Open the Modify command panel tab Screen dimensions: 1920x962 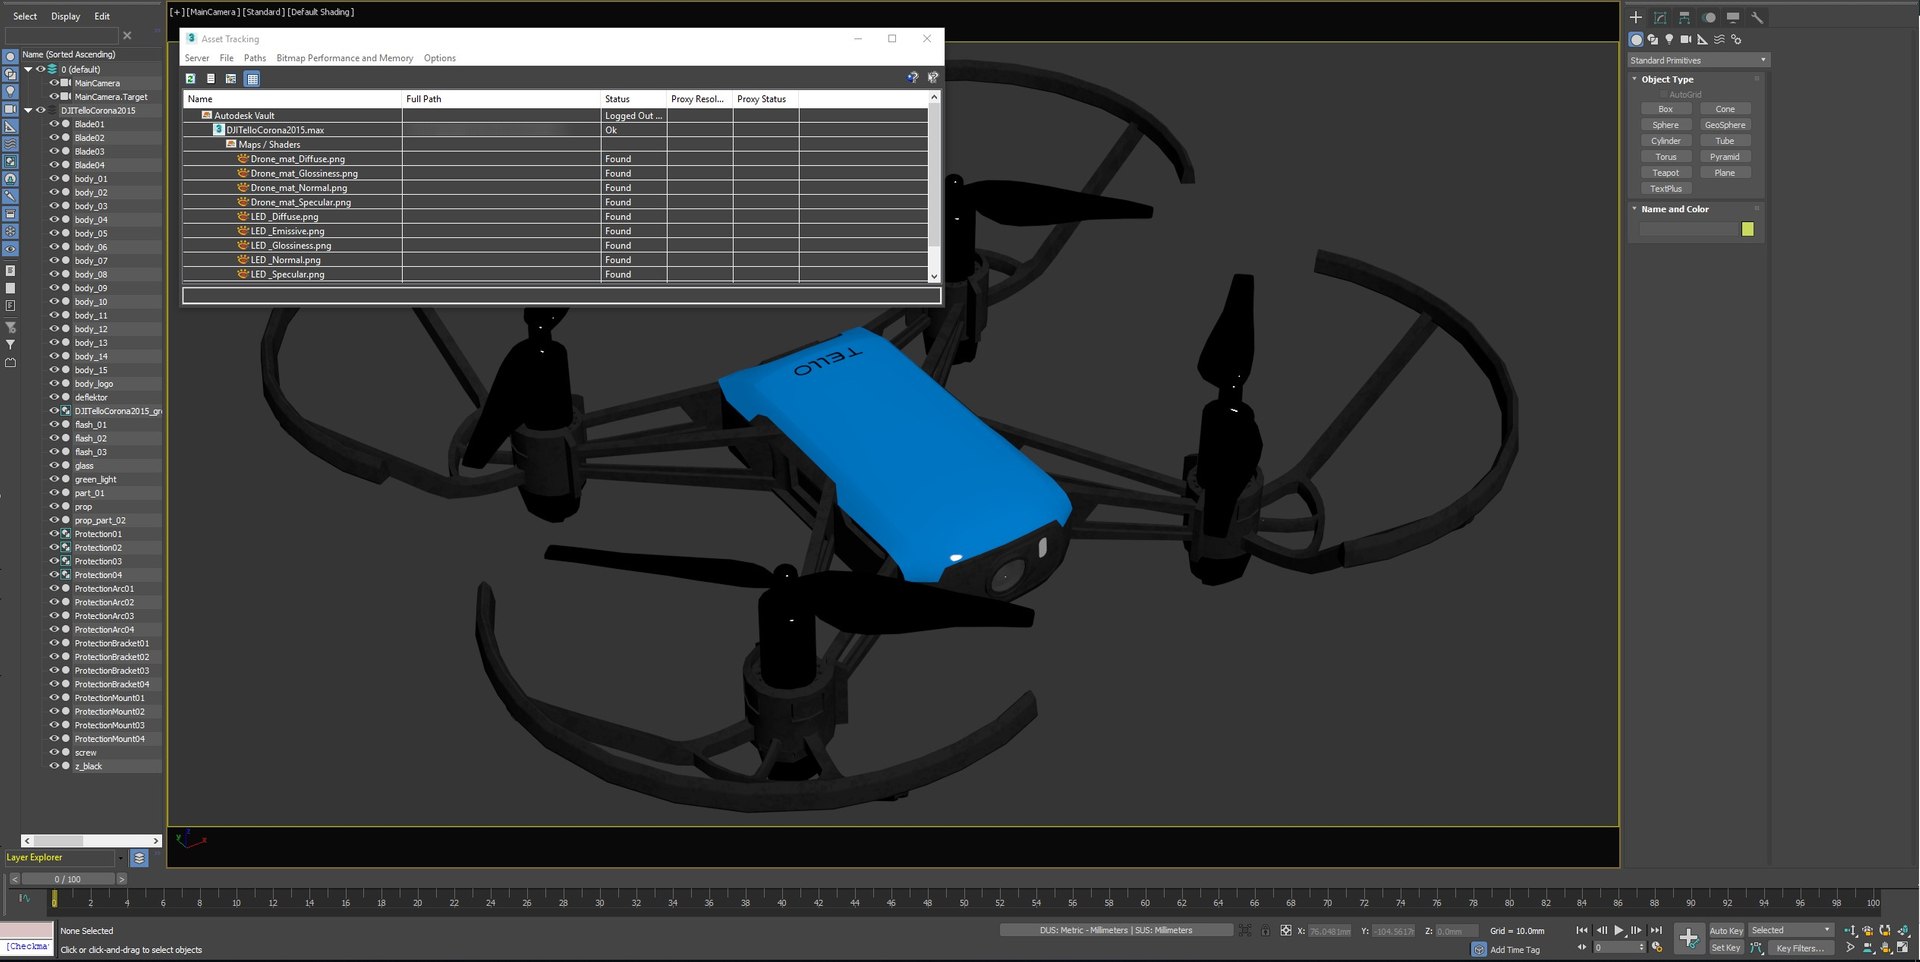tap(1660, 17)
